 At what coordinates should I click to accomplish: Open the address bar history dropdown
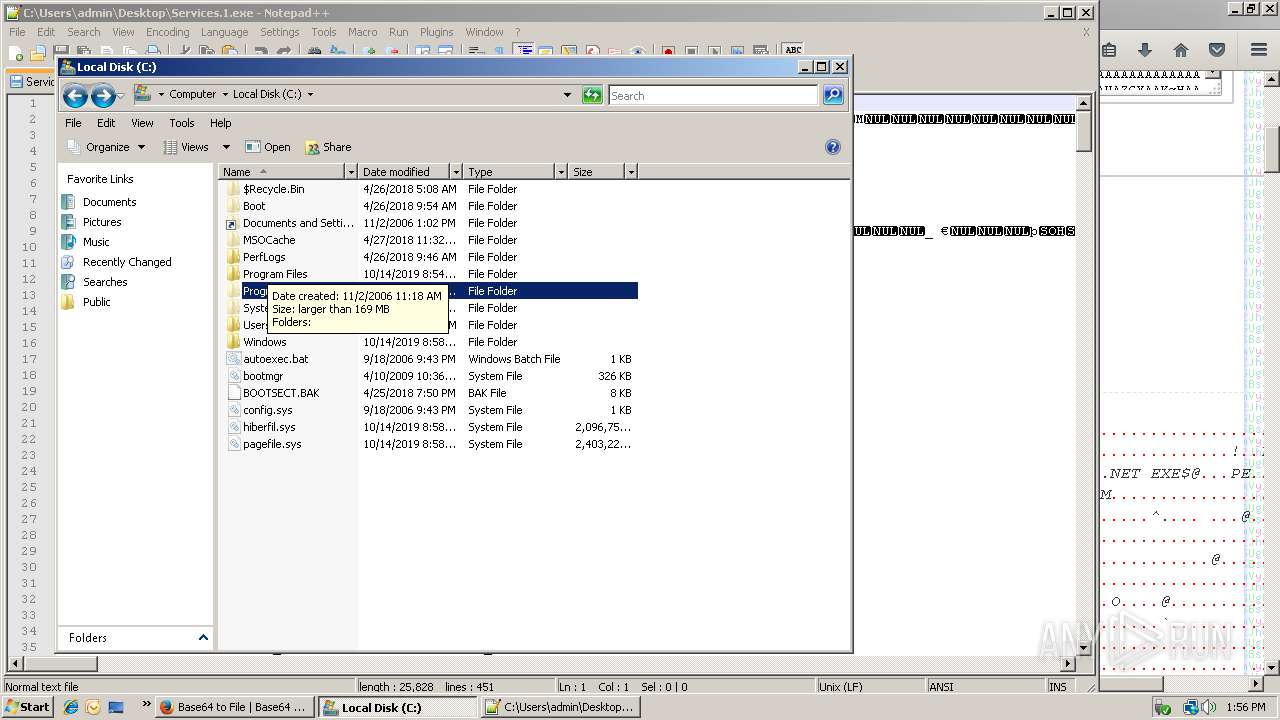click(567, 95)
